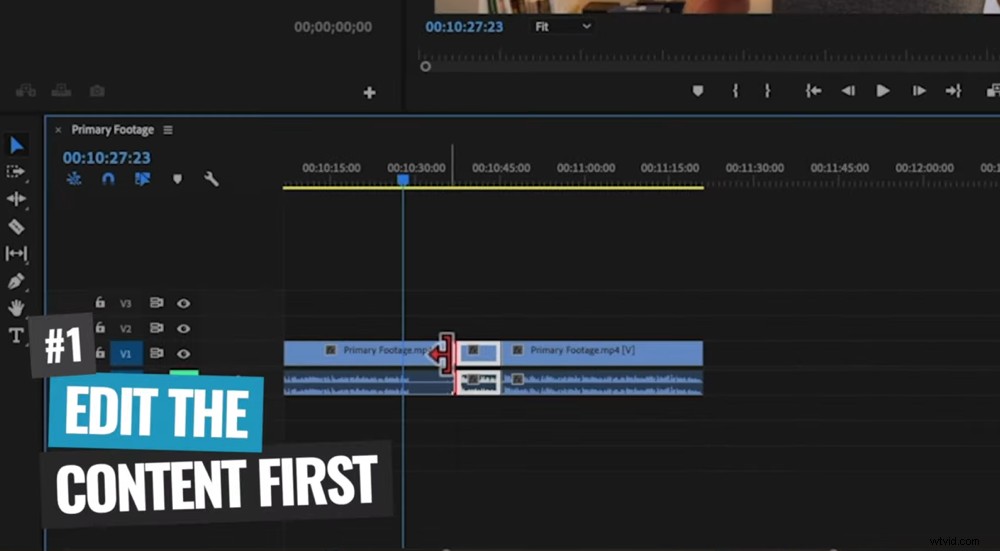Viewport: 1000px width, 551px height.
Task: Open timeline display settings wrench
Action: pyautogui.click(x=211, y=179)
